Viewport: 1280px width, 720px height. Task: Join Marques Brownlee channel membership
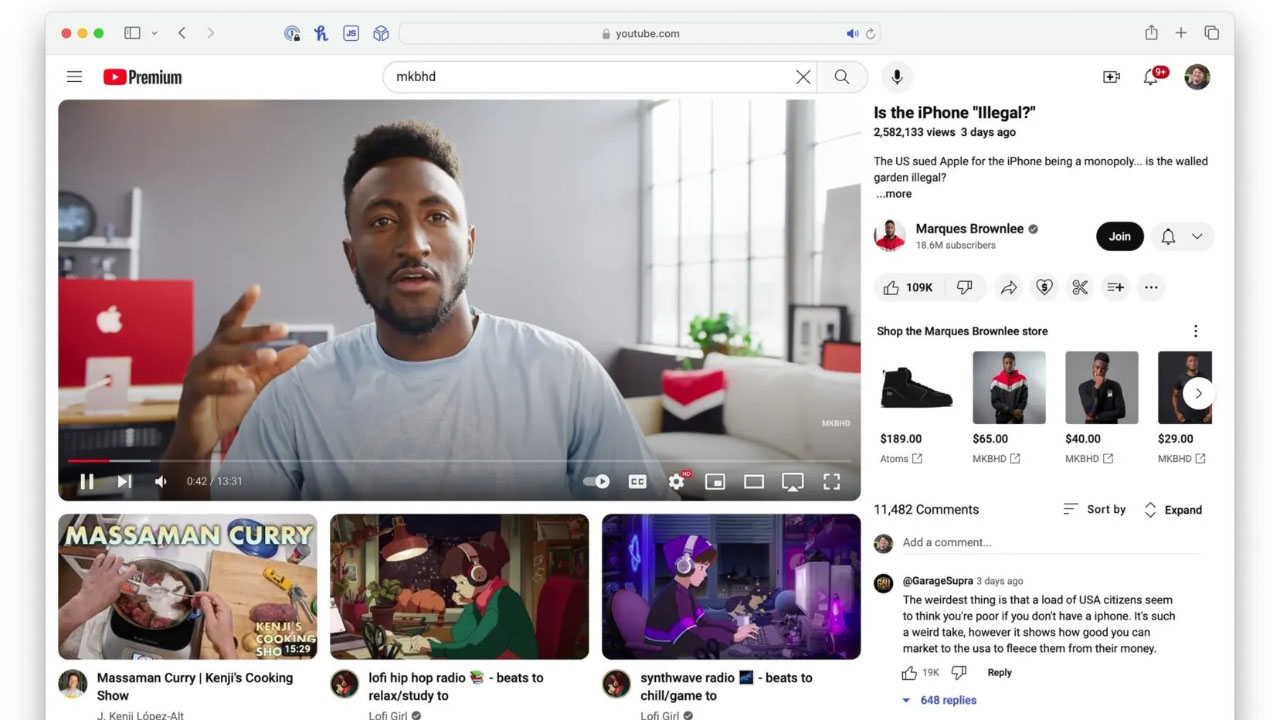coord(1120,236)
